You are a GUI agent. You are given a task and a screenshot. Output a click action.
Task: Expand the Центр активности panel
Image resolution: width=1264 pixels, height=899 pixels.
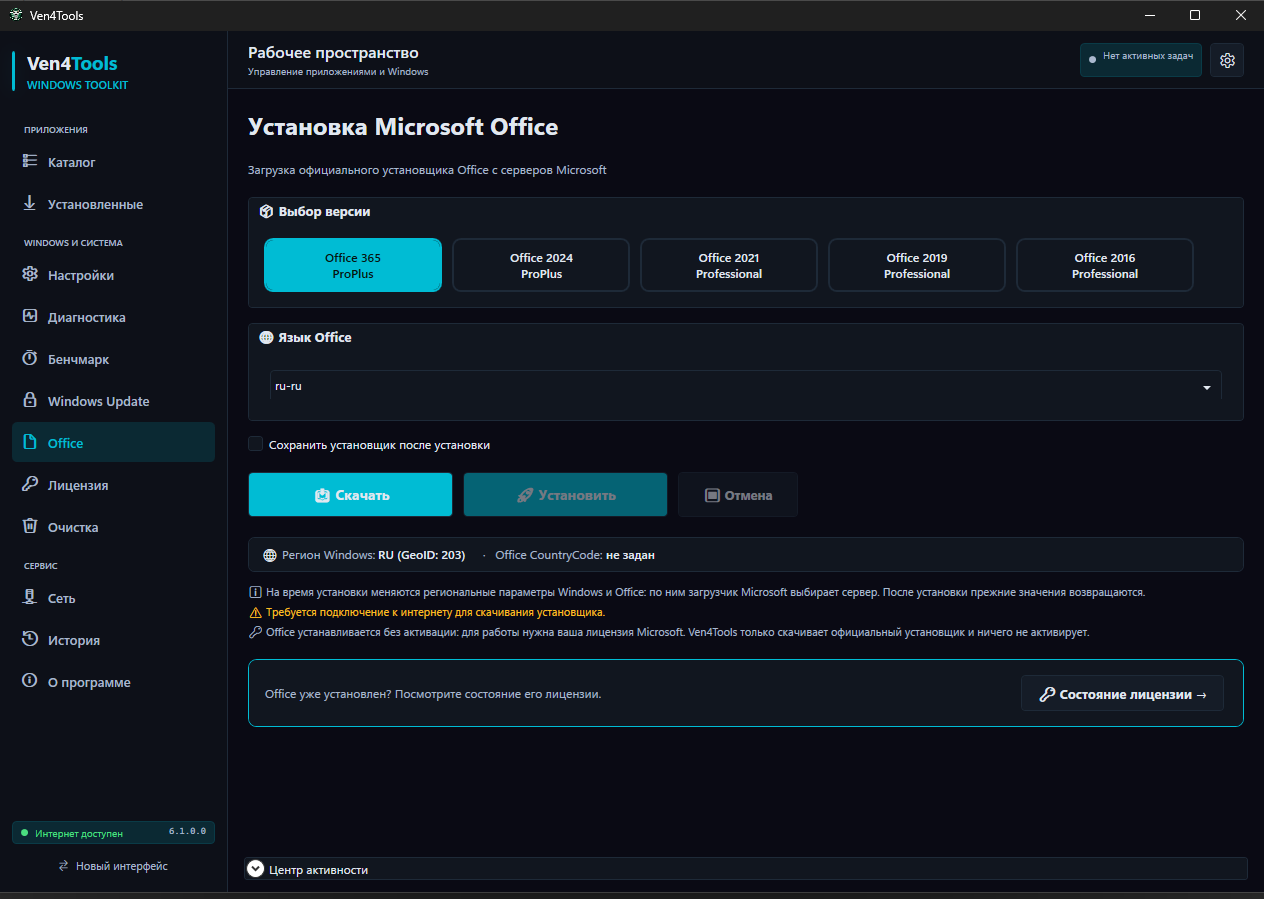[x=255, y=869]
